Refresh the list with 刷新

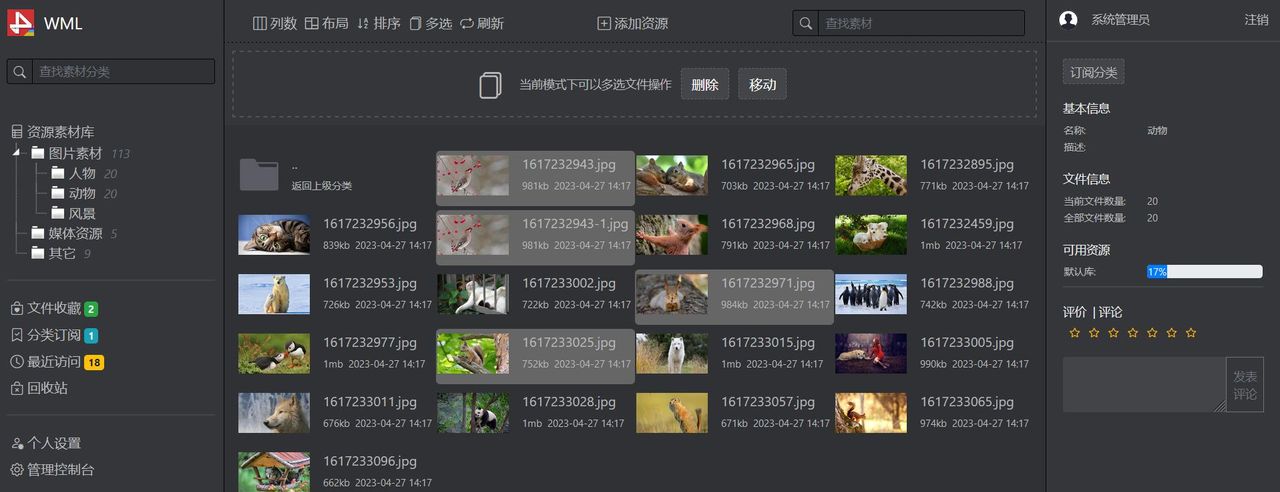(482, 23)
